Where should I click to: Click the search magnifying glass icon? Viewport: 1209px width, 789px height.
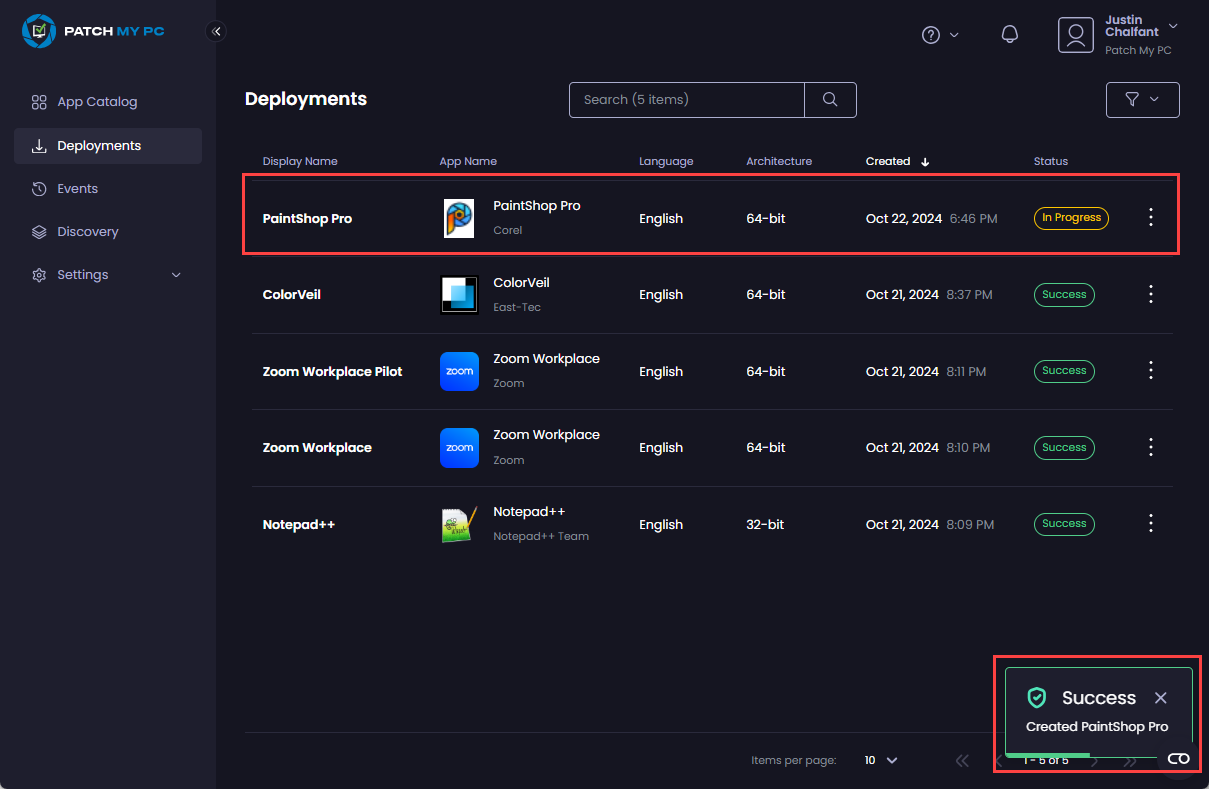pos(830,100)
